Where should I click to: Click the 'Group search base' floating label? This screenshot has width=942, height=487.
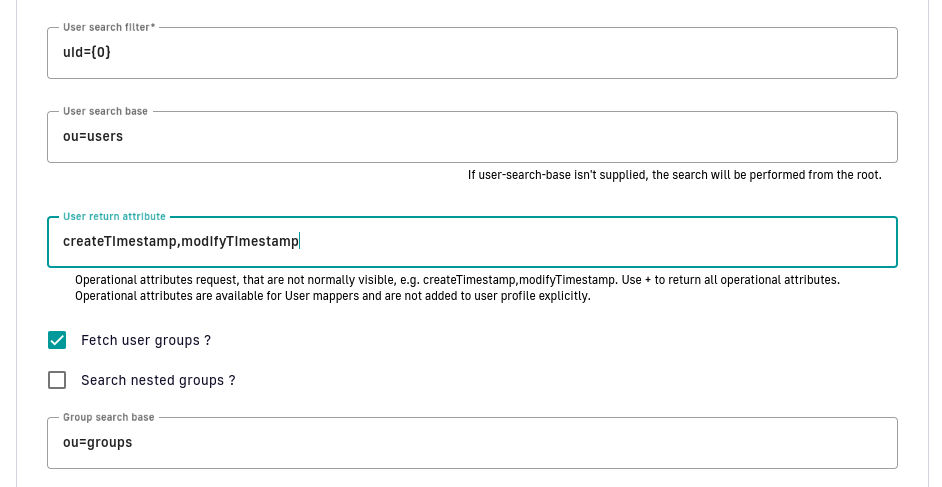(x=109, y=417)
